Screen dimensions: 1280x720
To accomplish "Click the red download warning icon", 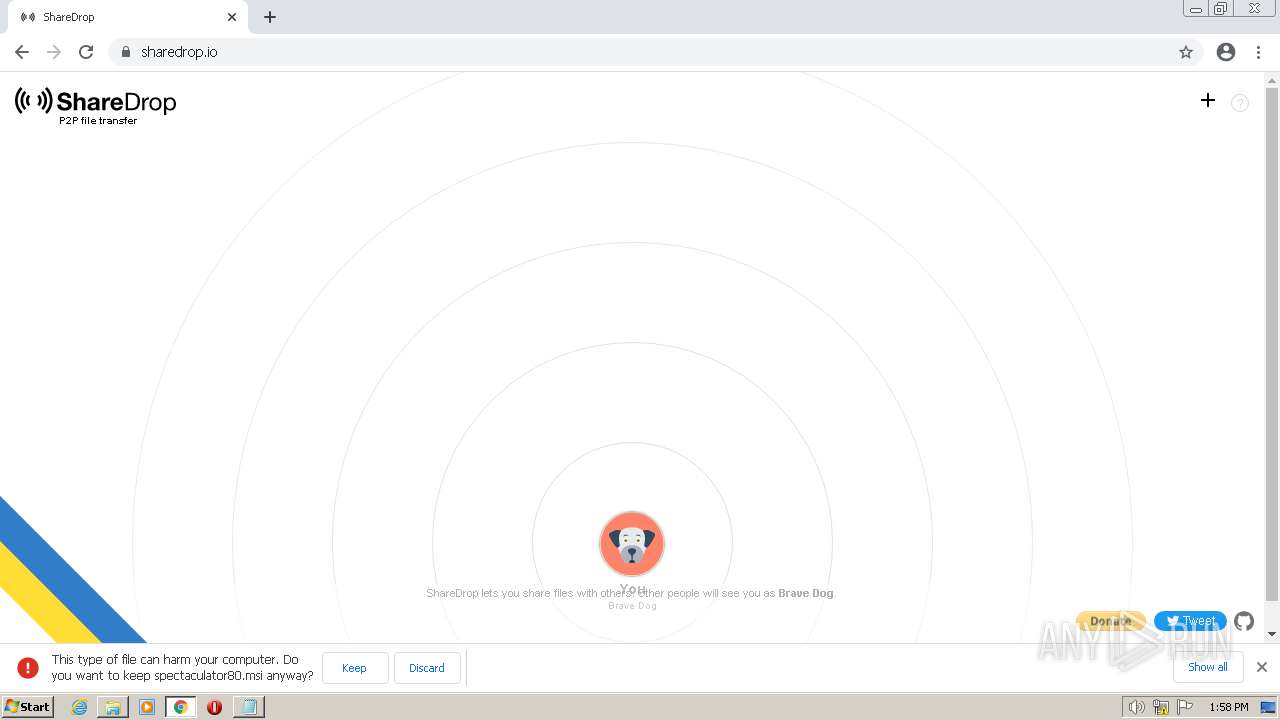I will coord(28,668).
